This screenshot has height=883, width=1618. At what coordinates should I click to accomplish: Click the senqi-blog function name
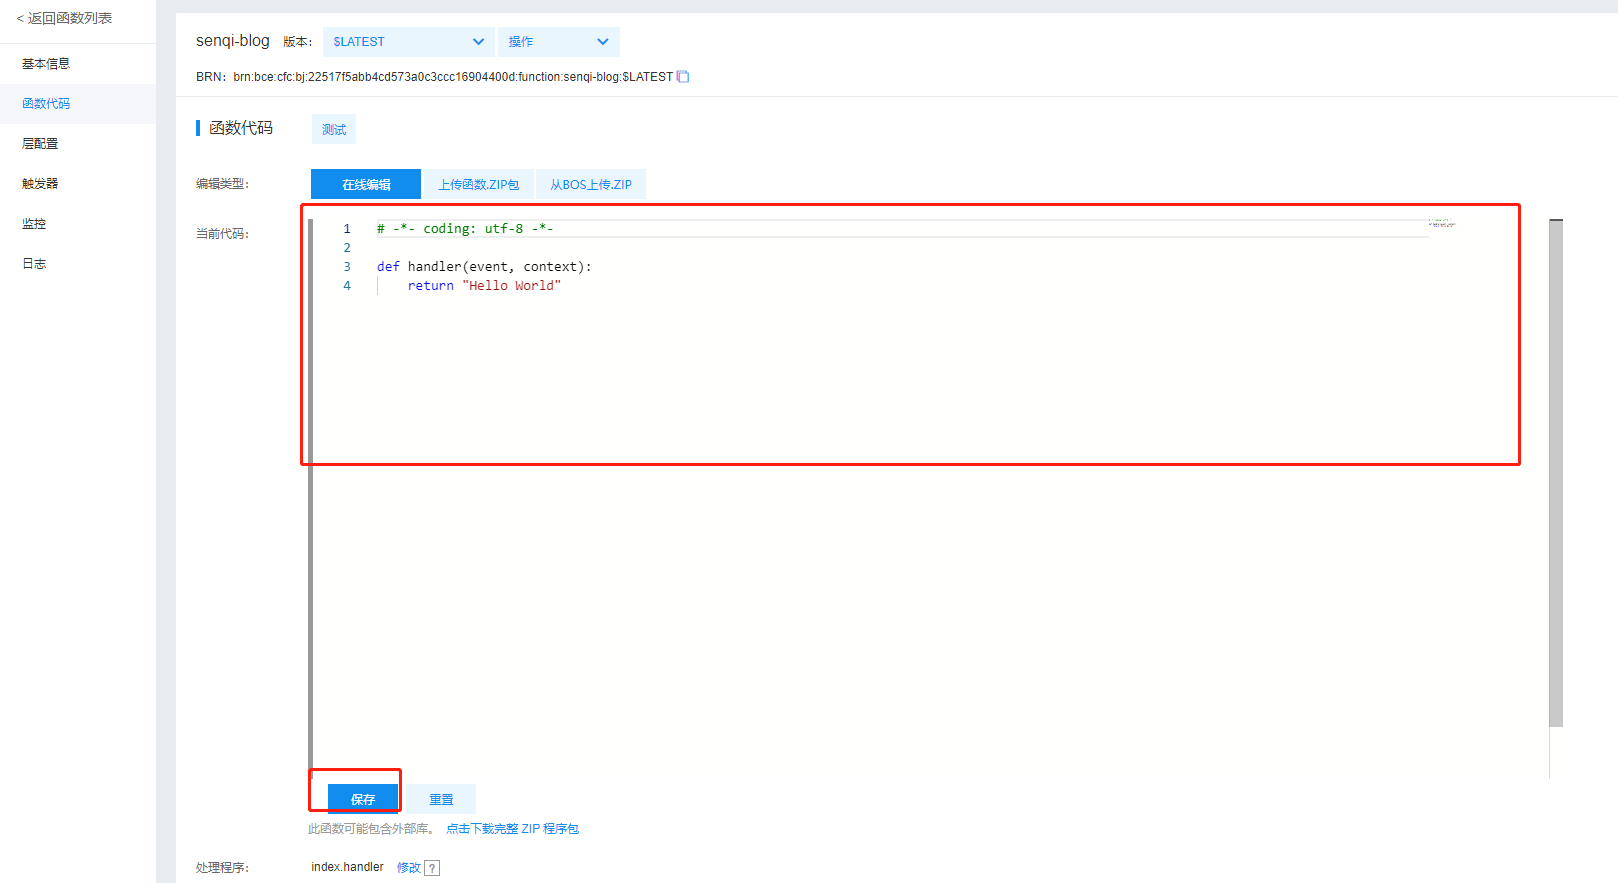(x=233, y=41)
